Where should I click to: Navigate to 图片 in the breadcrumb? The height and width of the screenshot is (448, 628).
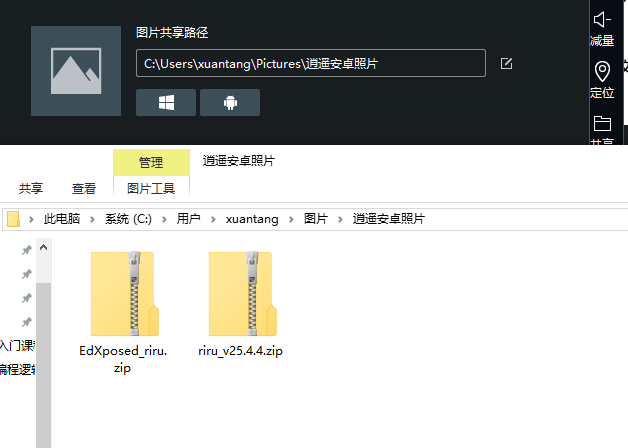316,219
